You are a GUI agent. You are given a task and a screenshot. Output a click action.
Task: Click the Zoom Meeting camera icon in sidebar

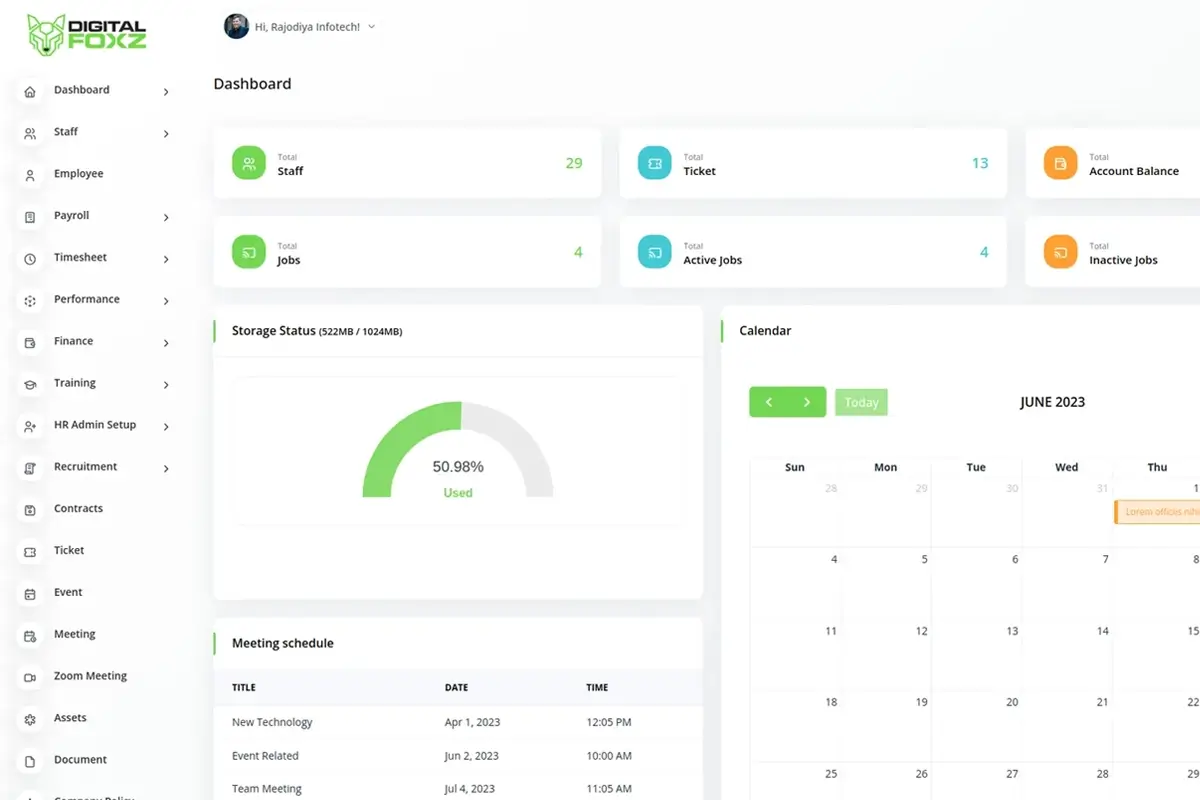30,677
